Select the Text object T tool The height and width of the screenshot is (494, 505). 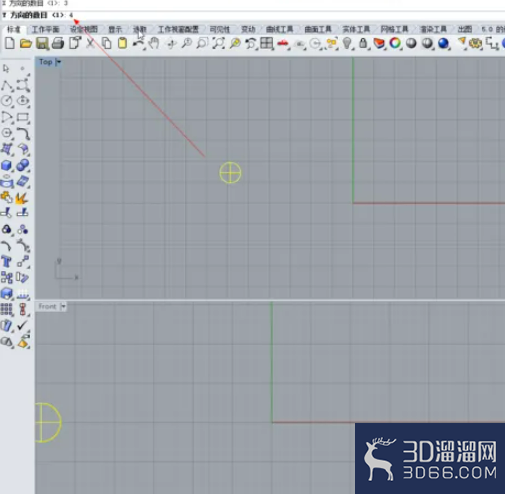6,261
